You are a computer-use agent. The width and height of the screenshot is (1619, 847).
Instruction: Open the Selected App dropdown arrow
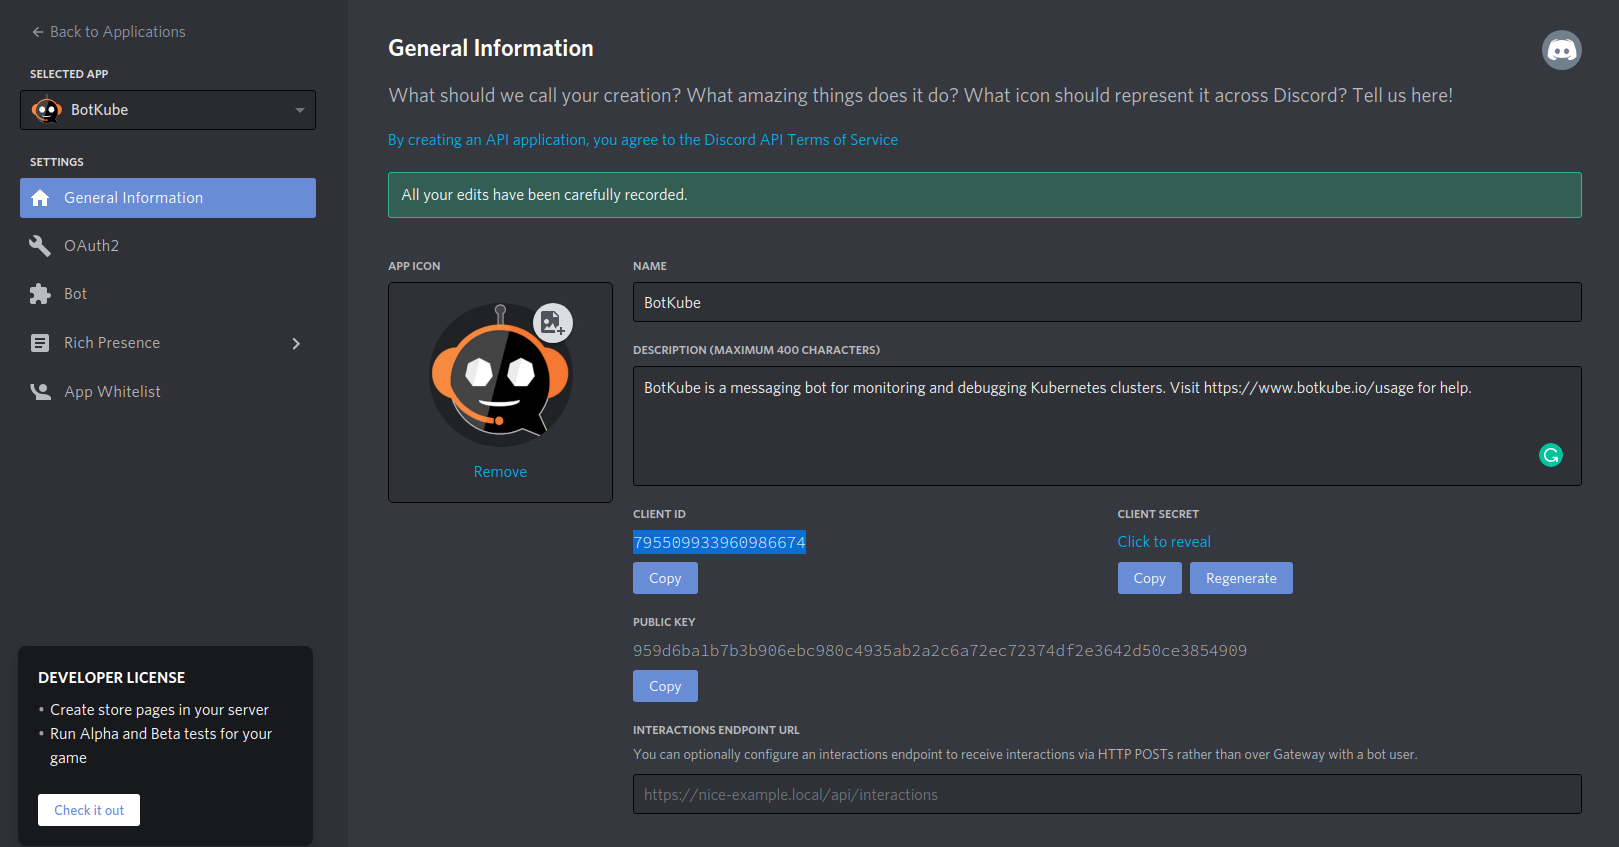tap(300, 110)
